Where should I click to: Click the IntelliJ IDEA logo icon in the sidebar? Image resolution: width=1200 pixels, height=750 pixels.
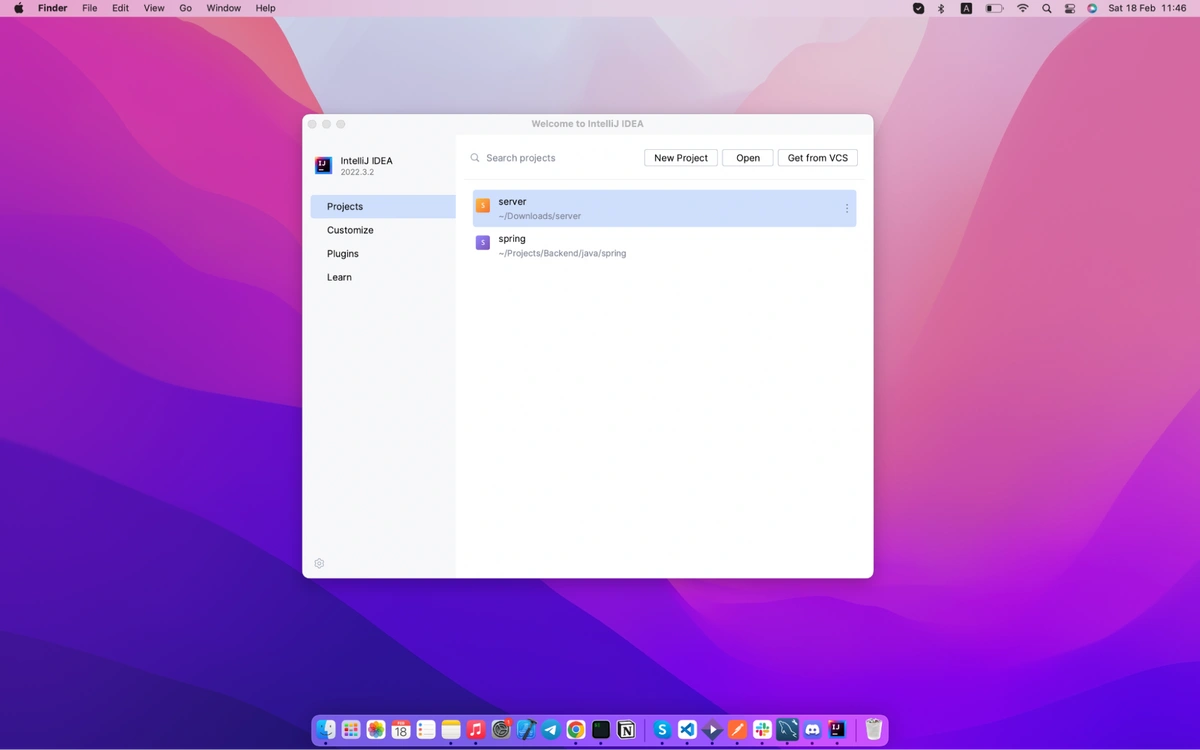(x=323, y=166)
